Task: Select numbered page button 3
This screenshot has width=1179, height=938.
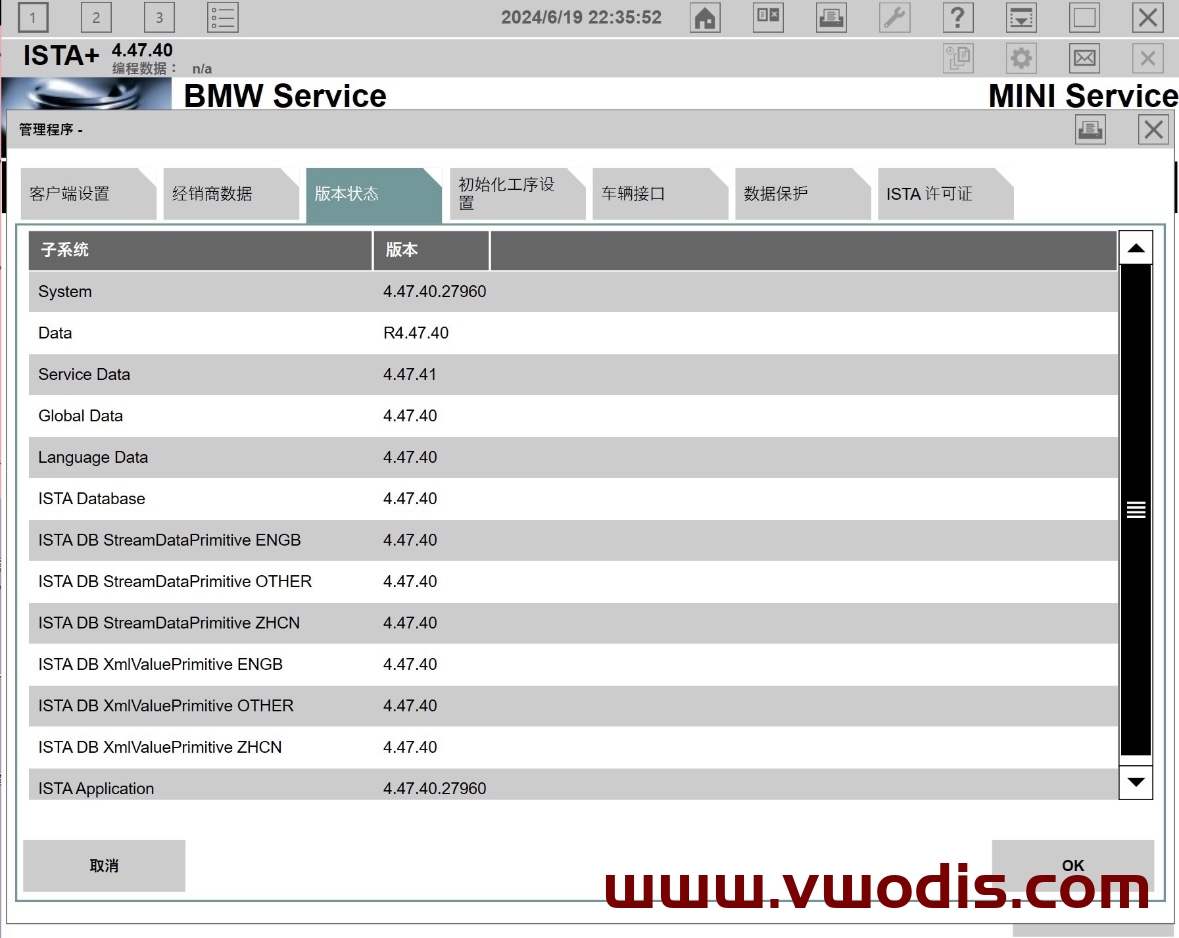Action: point(159,17)
